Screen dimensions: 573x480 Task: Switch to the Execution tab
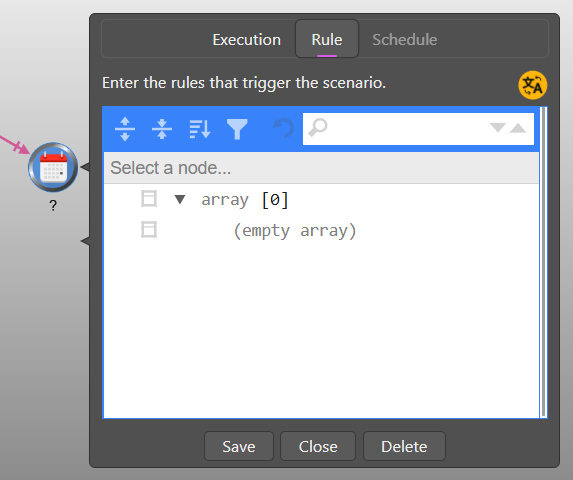coord(247,39)
